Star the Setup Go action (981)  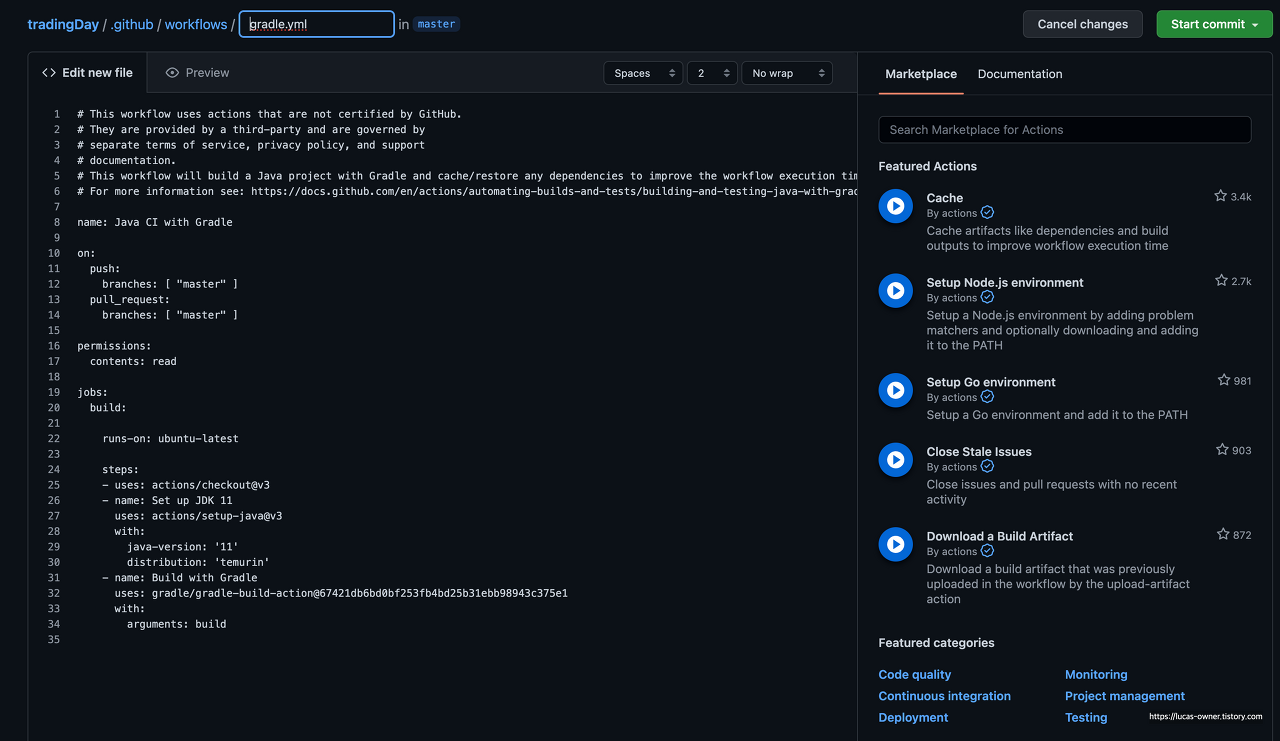click(x=1224, y=380)
